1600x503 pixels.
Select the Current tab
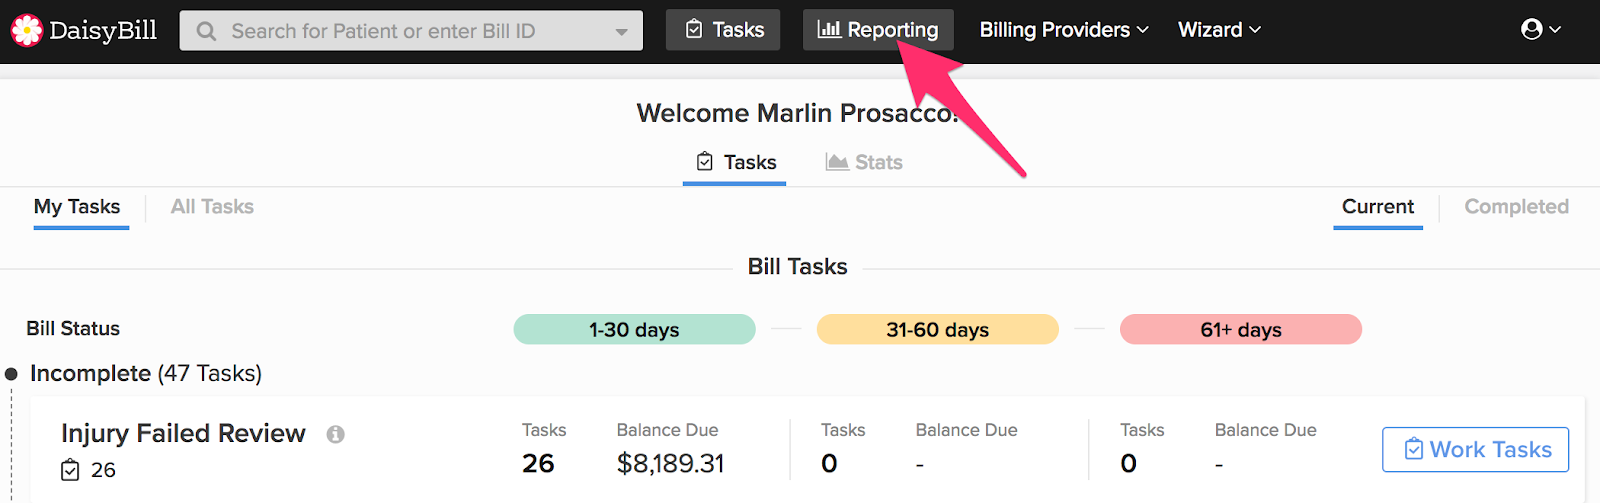[x=1378, y=207]
